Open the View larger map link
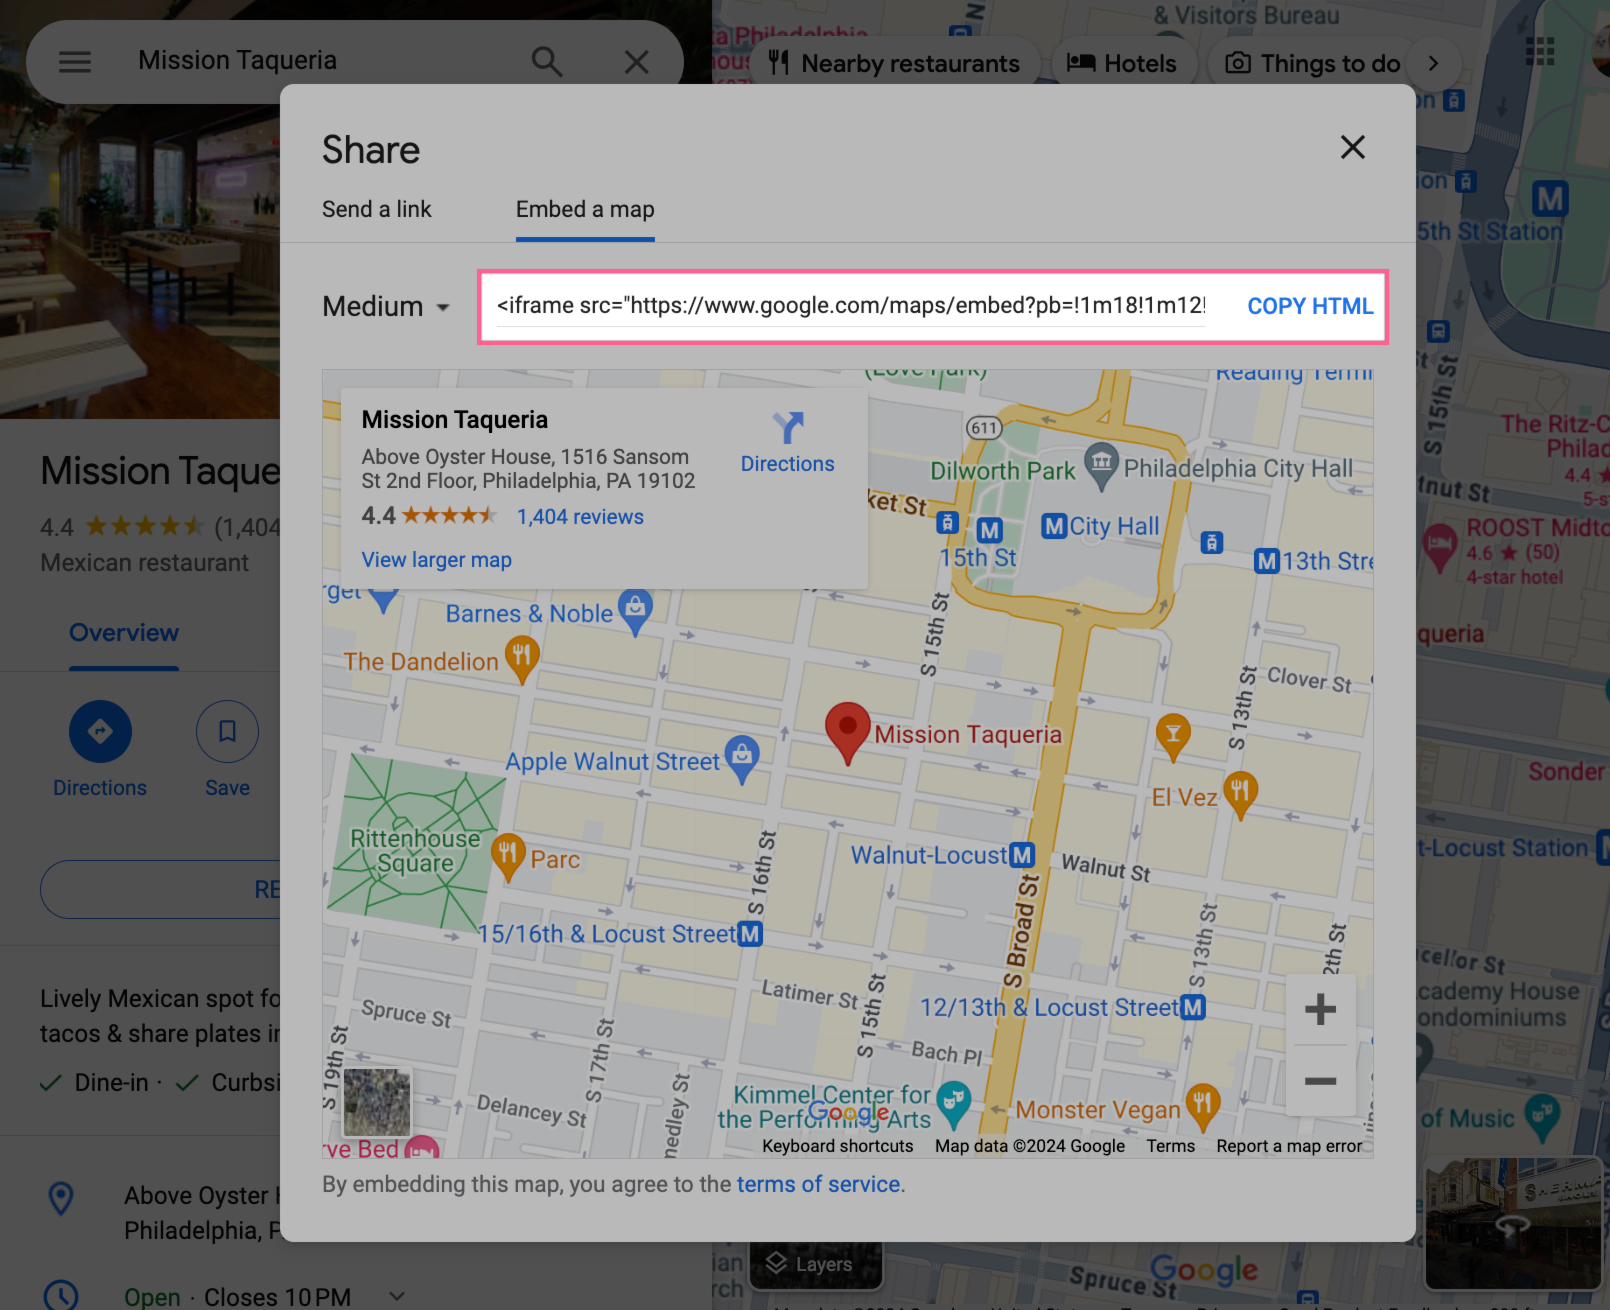Image resolution: width=1610 pixels, height=1310 pixels. click(x=436, y=560)
